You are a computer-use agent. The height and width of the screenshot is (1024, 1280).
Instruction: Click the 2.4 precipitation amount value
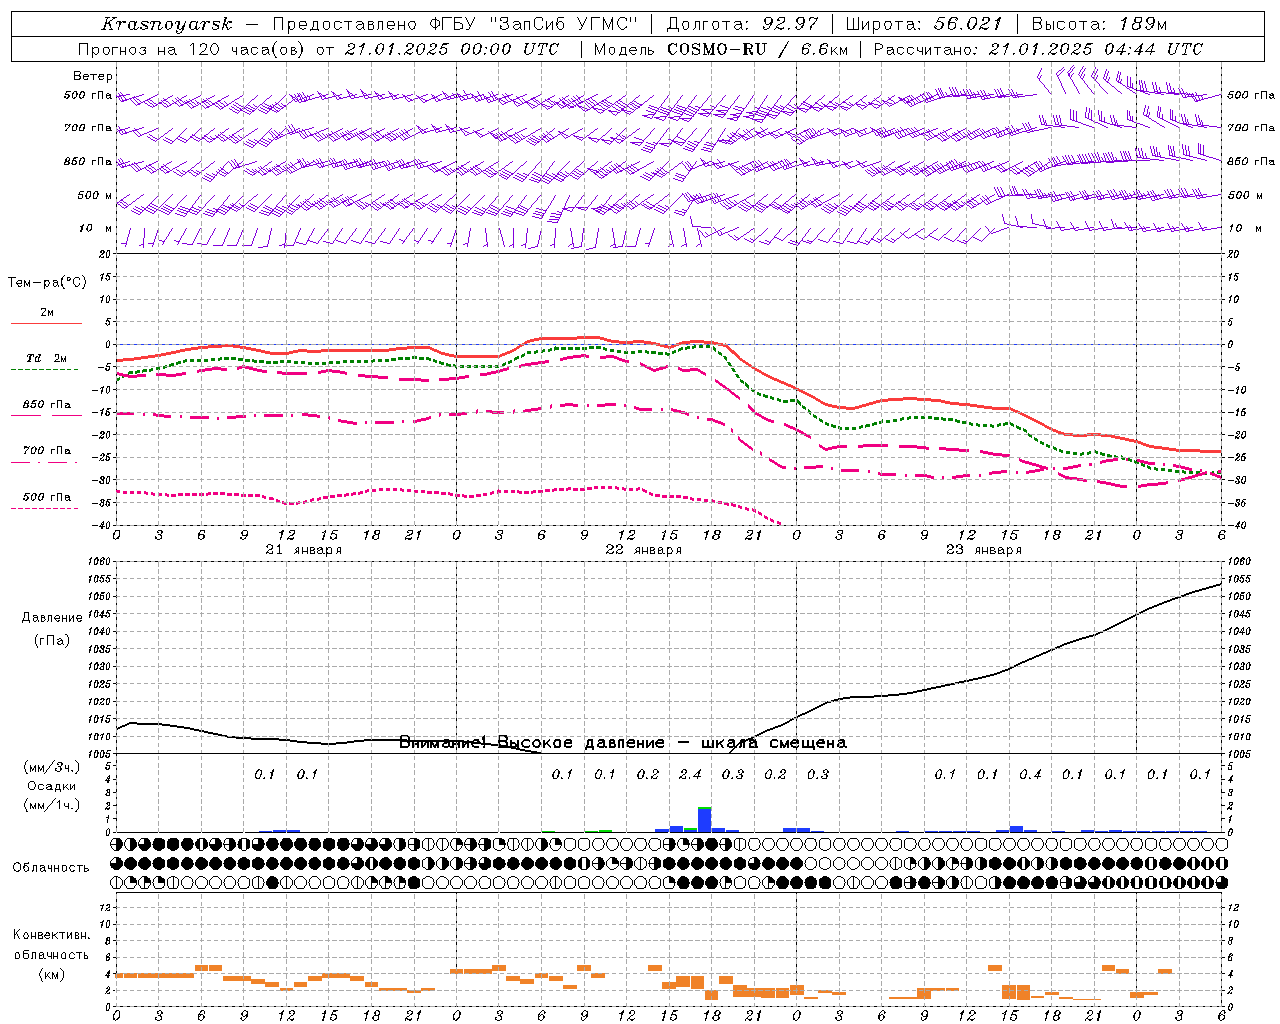(690, 774)
